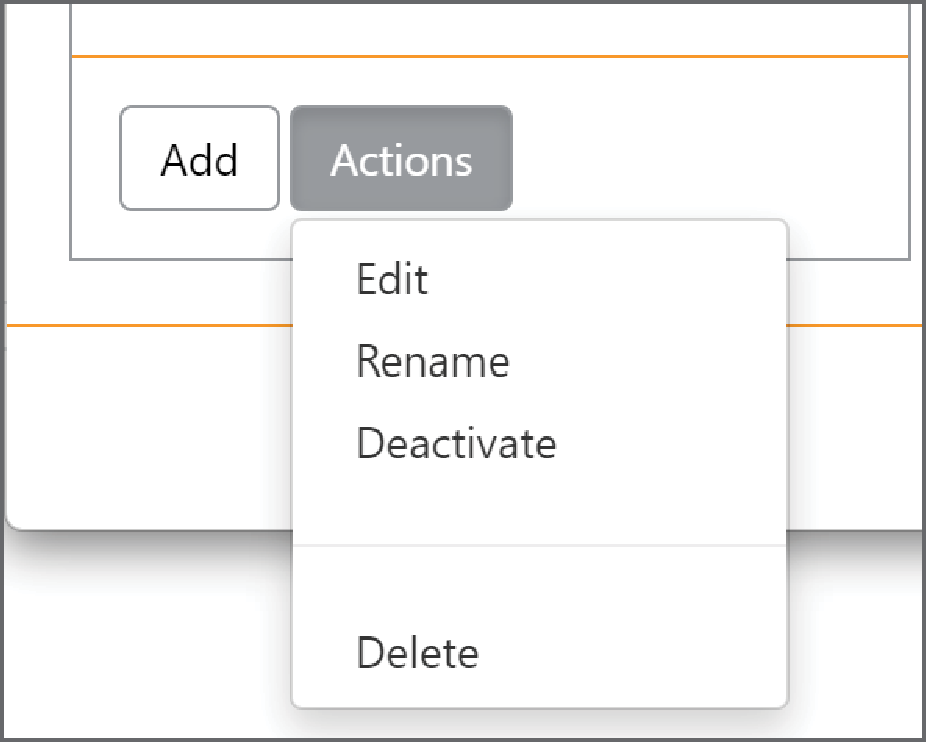This screenshot has width=926, height=742.
Task: Delete the selected entry via menu
Action: (540, 653)
